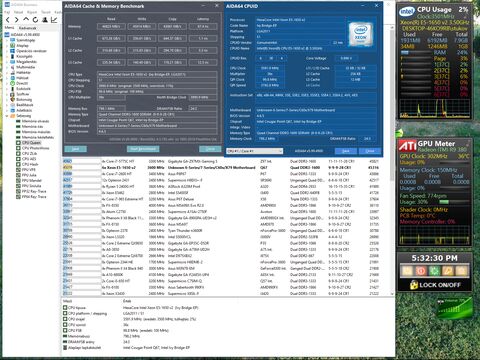Screen dimensions: 480x360
Task: Expand the Multimédia tree node
Action: point(7,67)
